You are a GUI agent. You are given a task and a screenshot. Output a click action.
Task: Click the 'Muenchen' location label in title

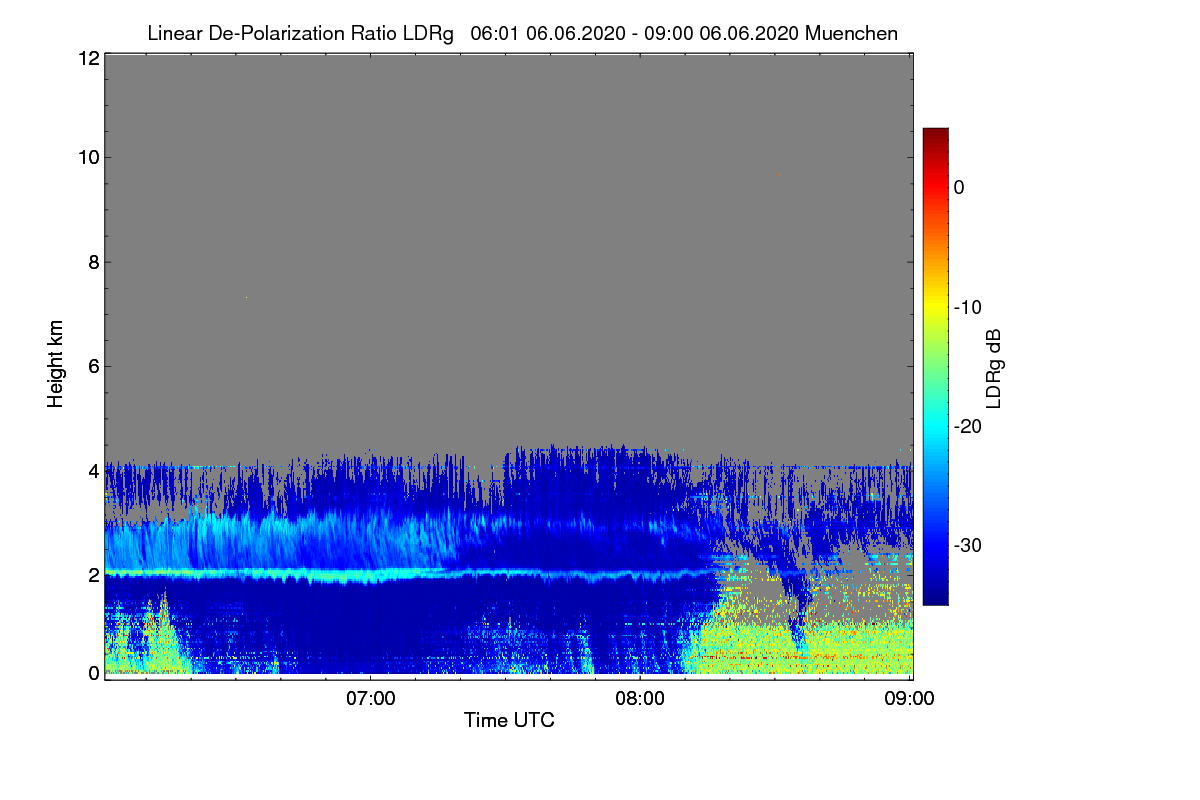point(851,34)
